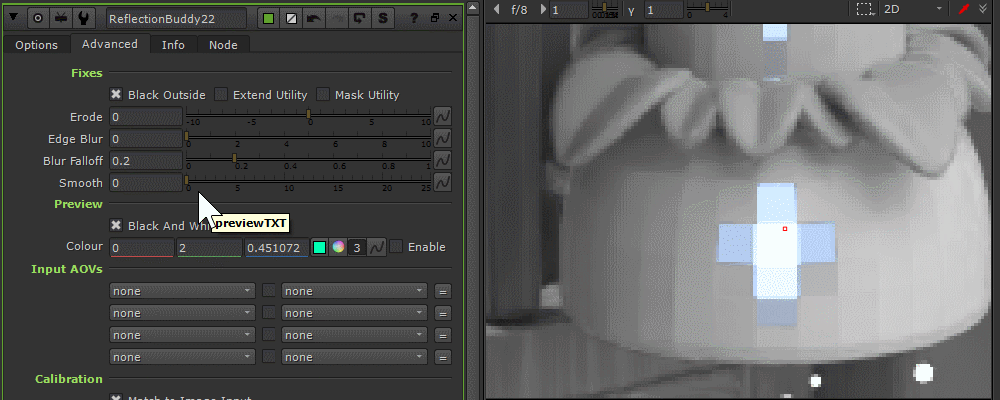The width and height of the screenshot is (1000, 400).
Task: Click the green node colour button
Action: coord(268,19)
